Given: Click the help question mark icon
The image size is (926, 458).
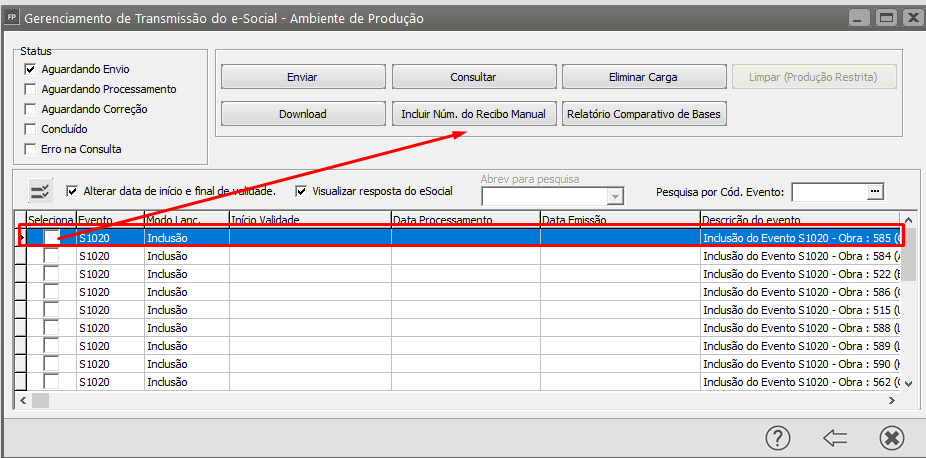Looking at the screenshot, I should click(x=780, y=438).
